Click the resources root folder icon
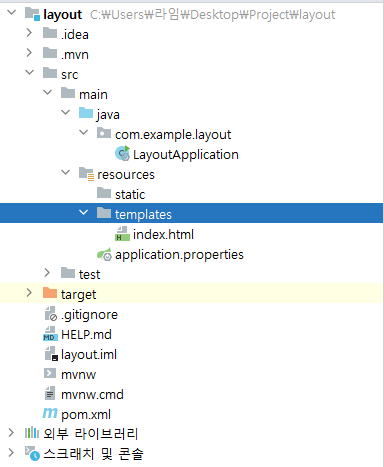This screenshot has width=384, height=467. point(87,174)
